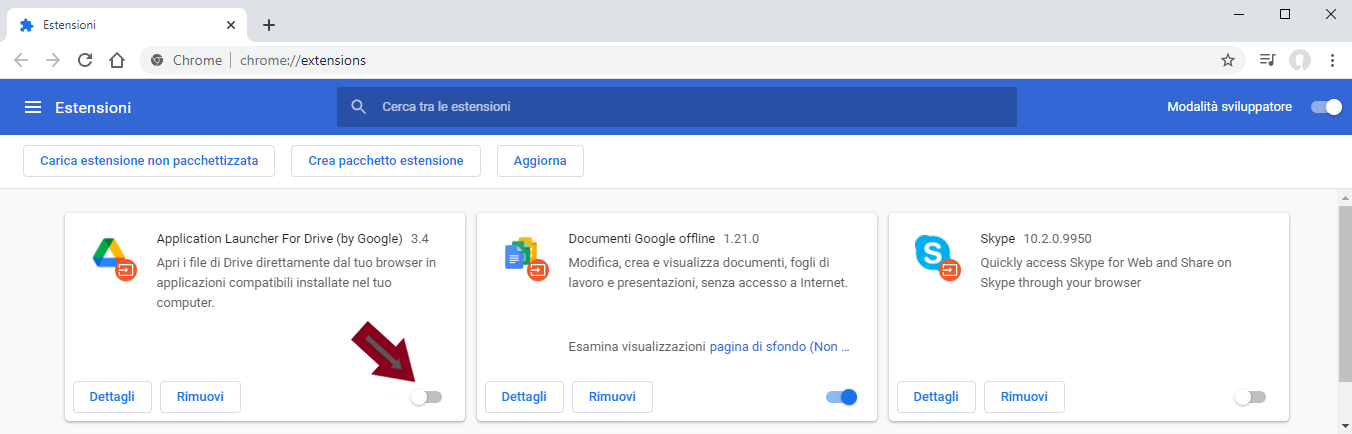Turn off Modalità sviluppatore switch

[x=1326, y=107]
